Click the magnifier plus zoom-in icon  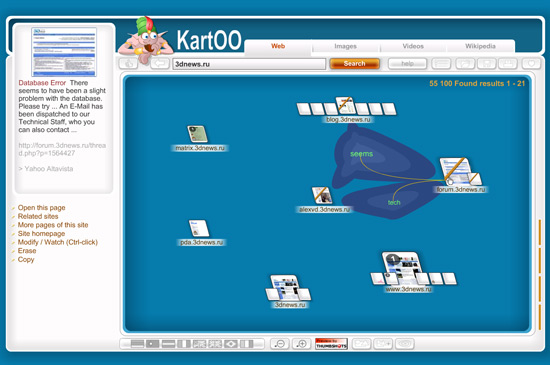(x=302, y=344)
